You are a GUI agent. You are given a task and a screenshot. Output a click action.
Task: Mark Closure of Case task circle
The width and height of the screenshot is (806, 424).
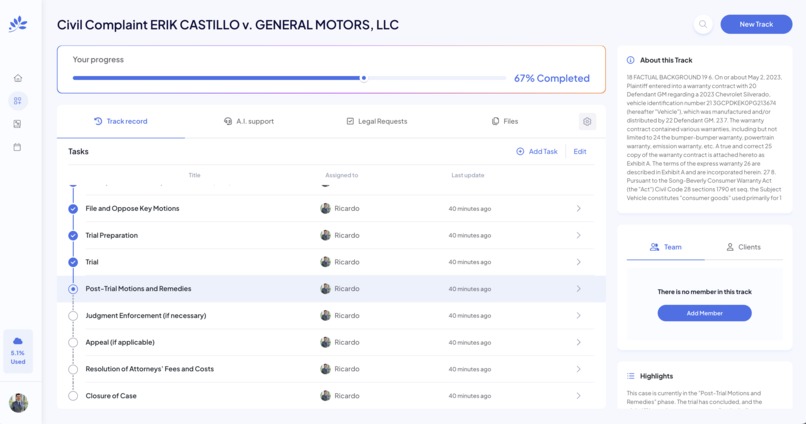point(73,396)
